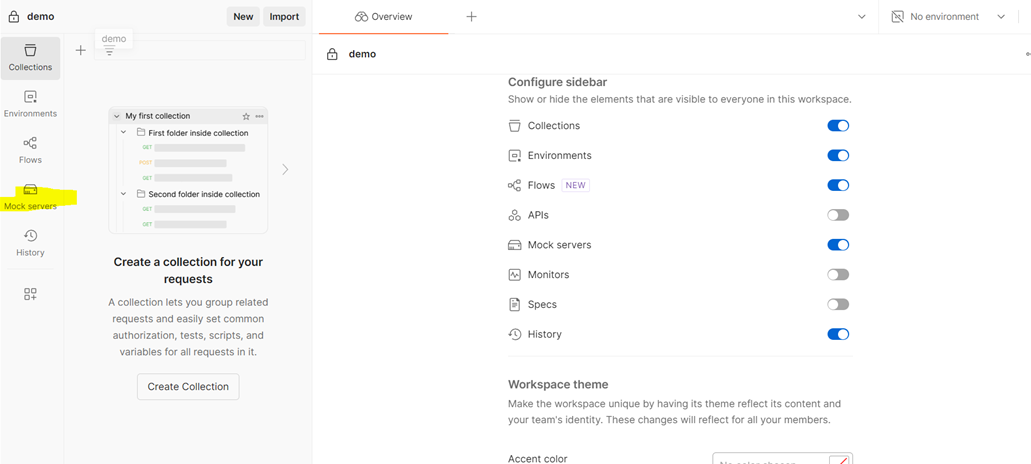Open a new tab with plus button
1031x464 pixels.
pos(471,17)
